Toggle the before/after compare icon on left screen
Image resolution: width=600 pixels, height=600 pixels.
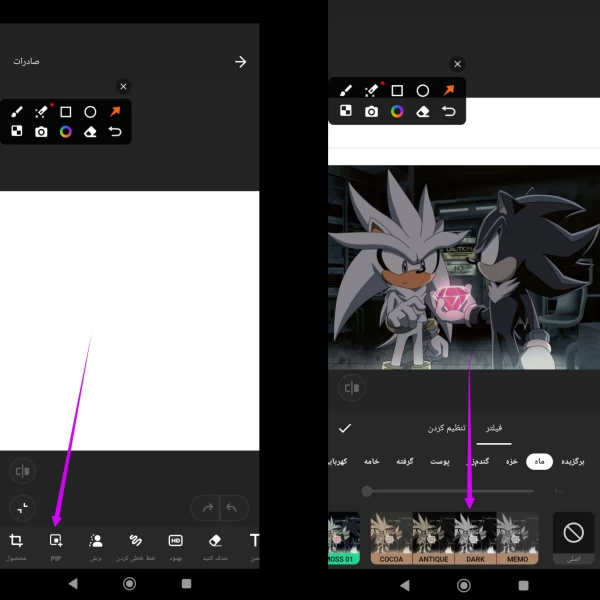(x=23, y=471)
